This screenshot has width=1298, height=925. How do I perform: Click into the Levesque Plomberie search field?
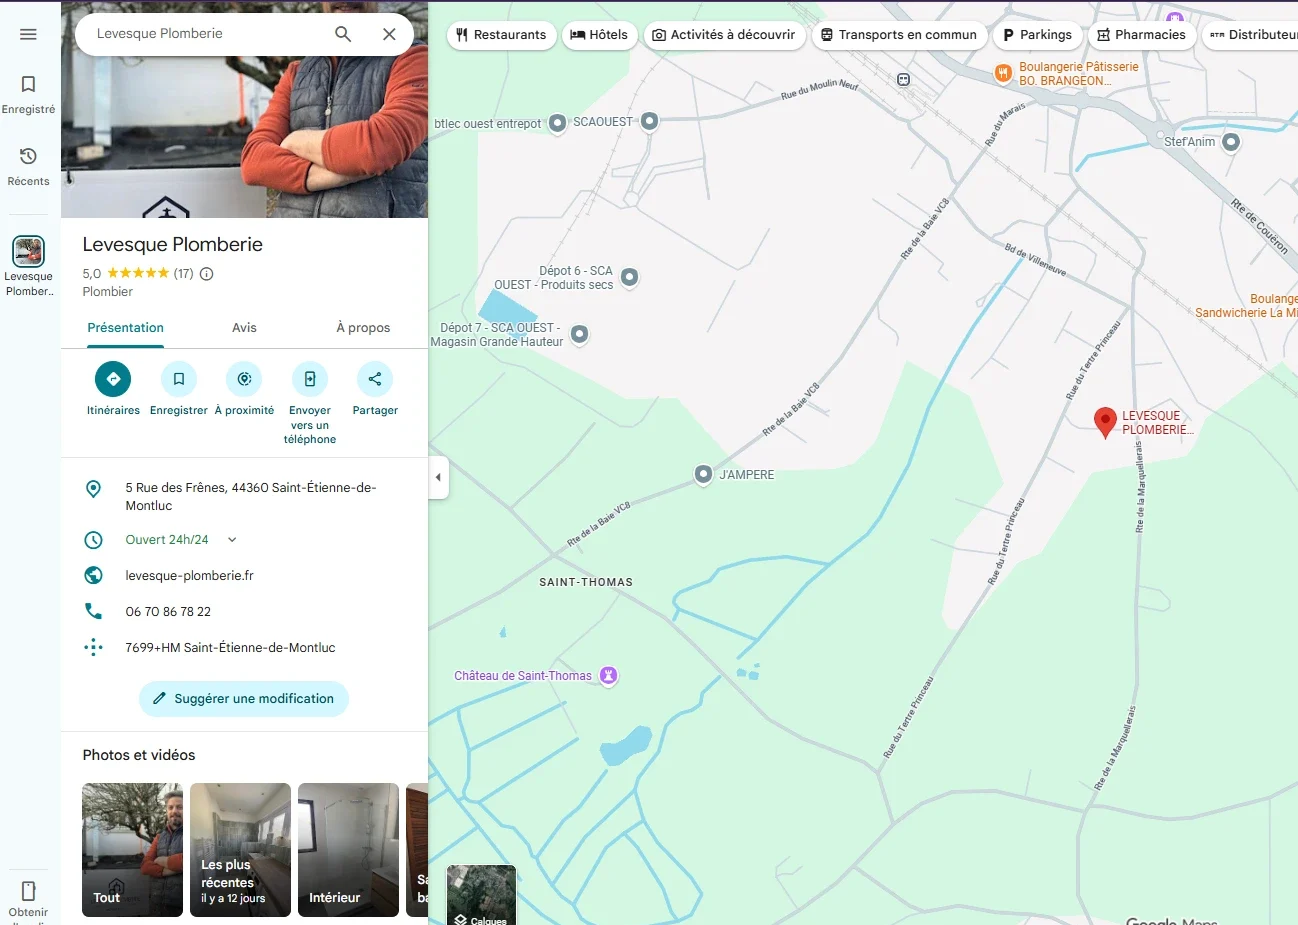(205, 34)
